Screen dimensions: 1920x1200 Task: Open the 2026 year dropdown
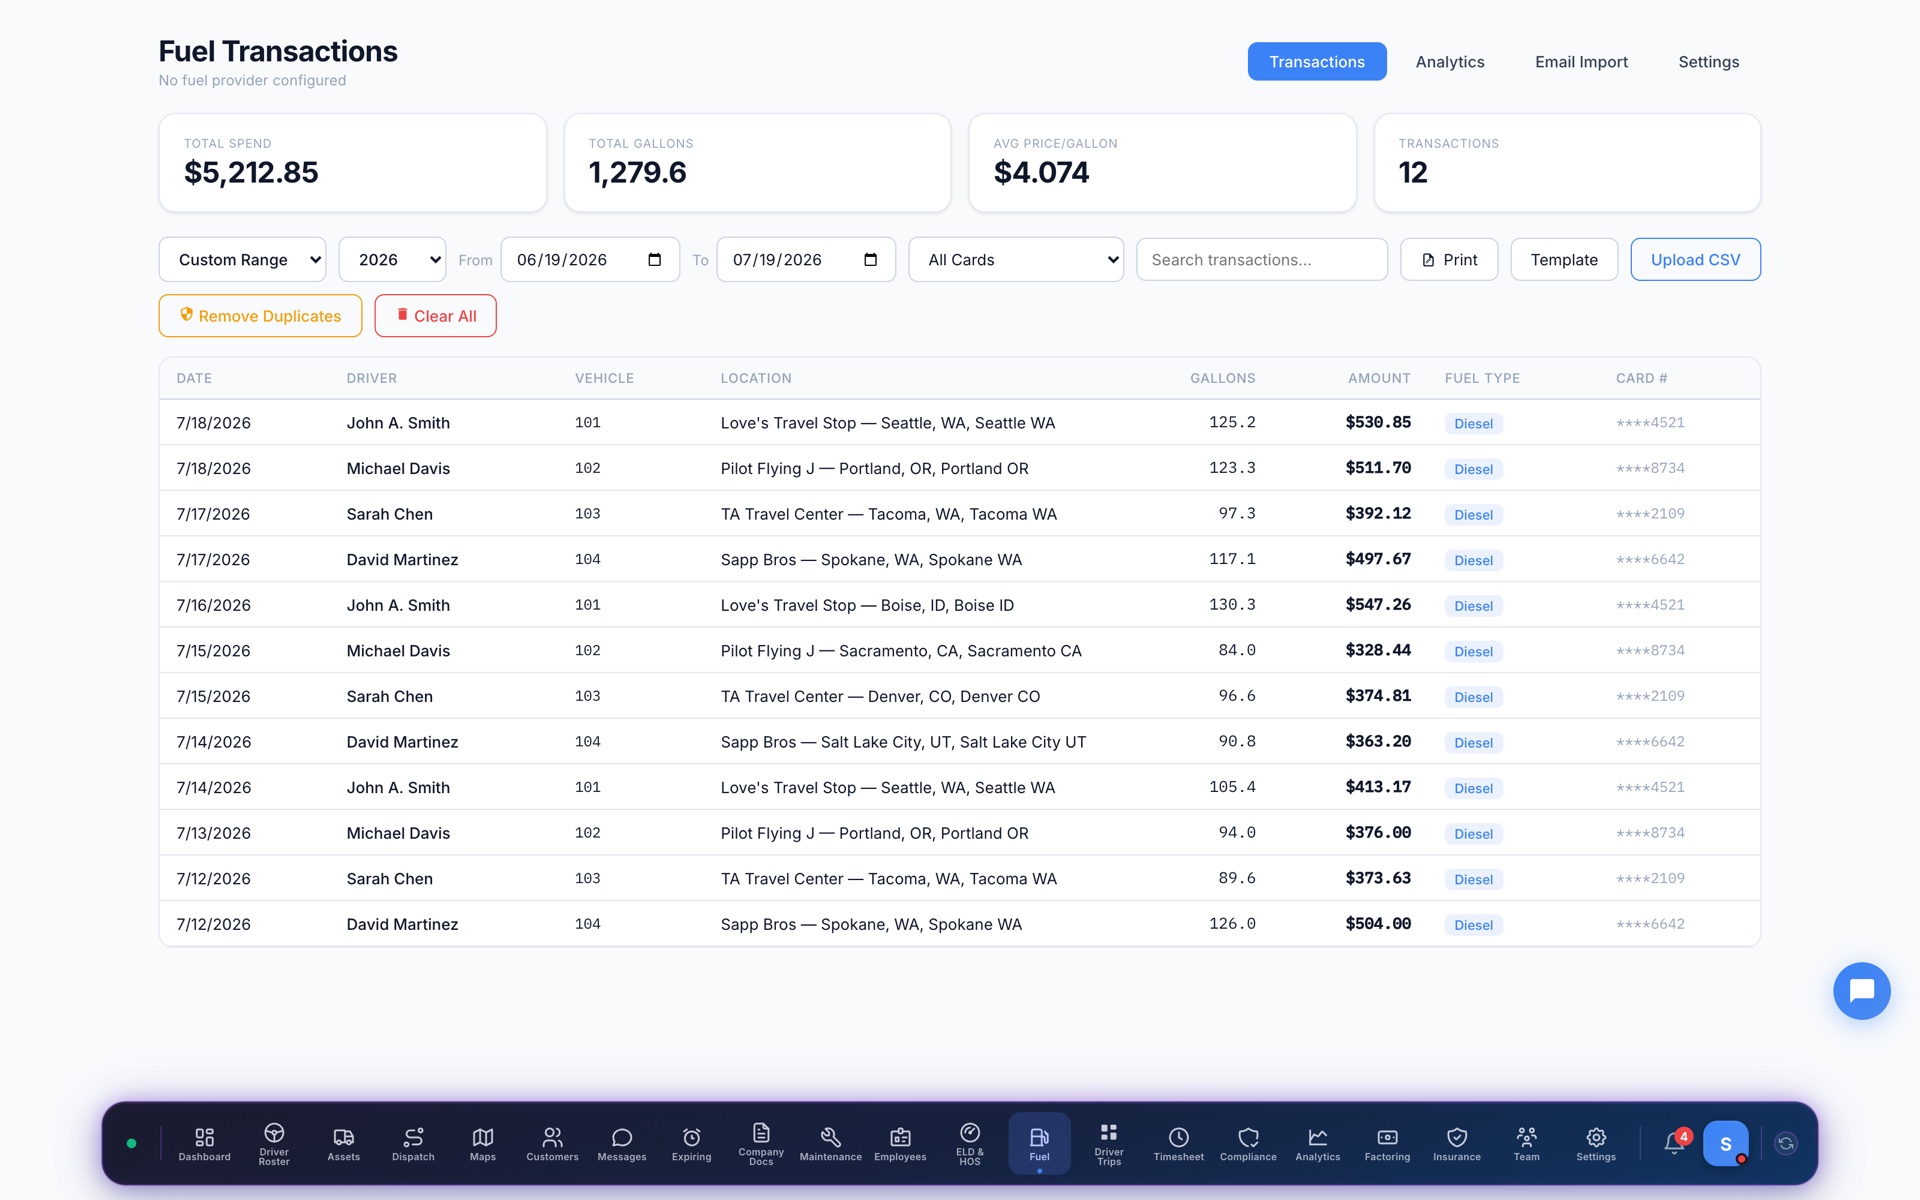coord(392,260)
